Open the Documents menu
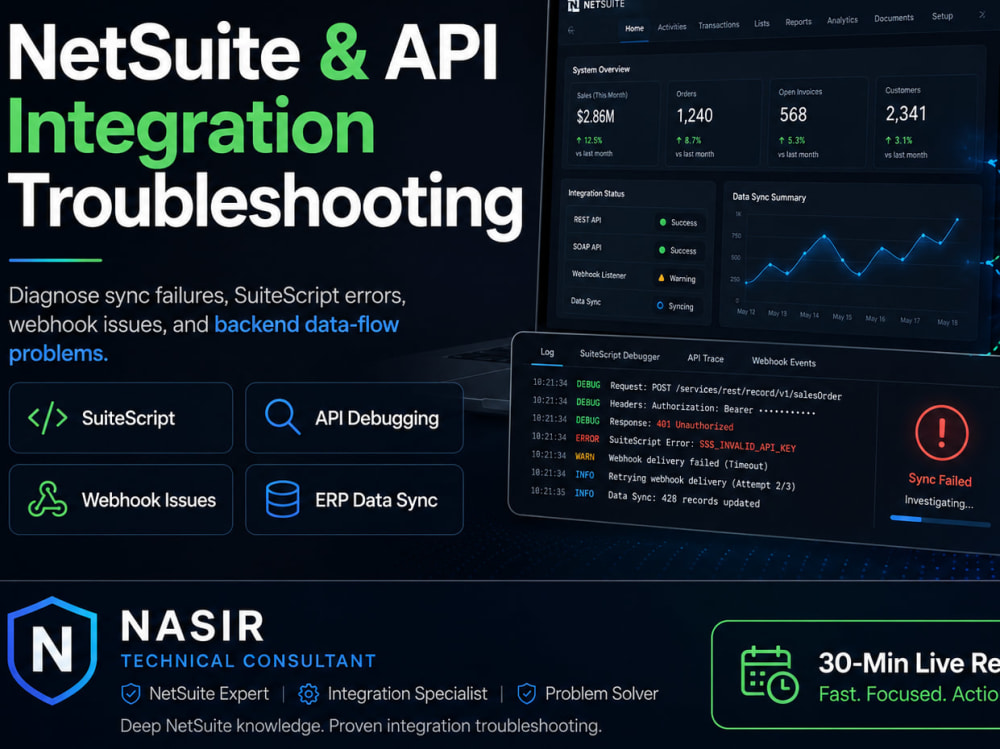This screenshot has height=749, width=1000. tap(894, 18)
